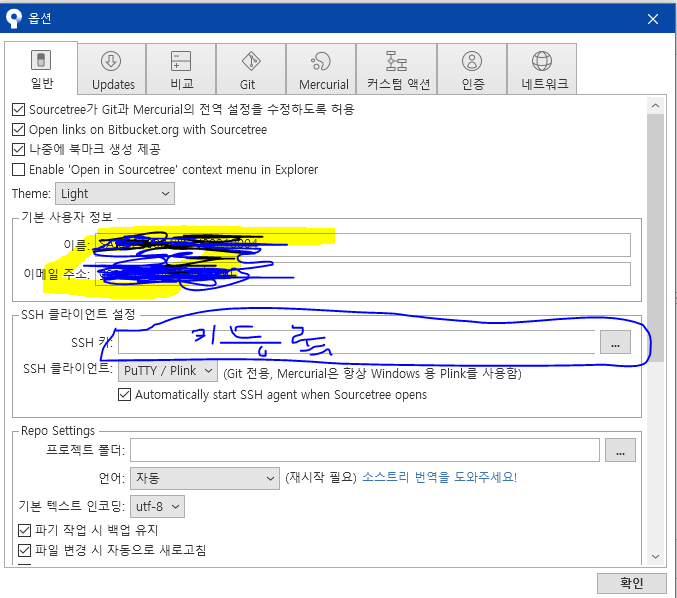Click the 이메일 주소 input field
Image resolution: width=677 pixels, height=598 pixels.
363,274
